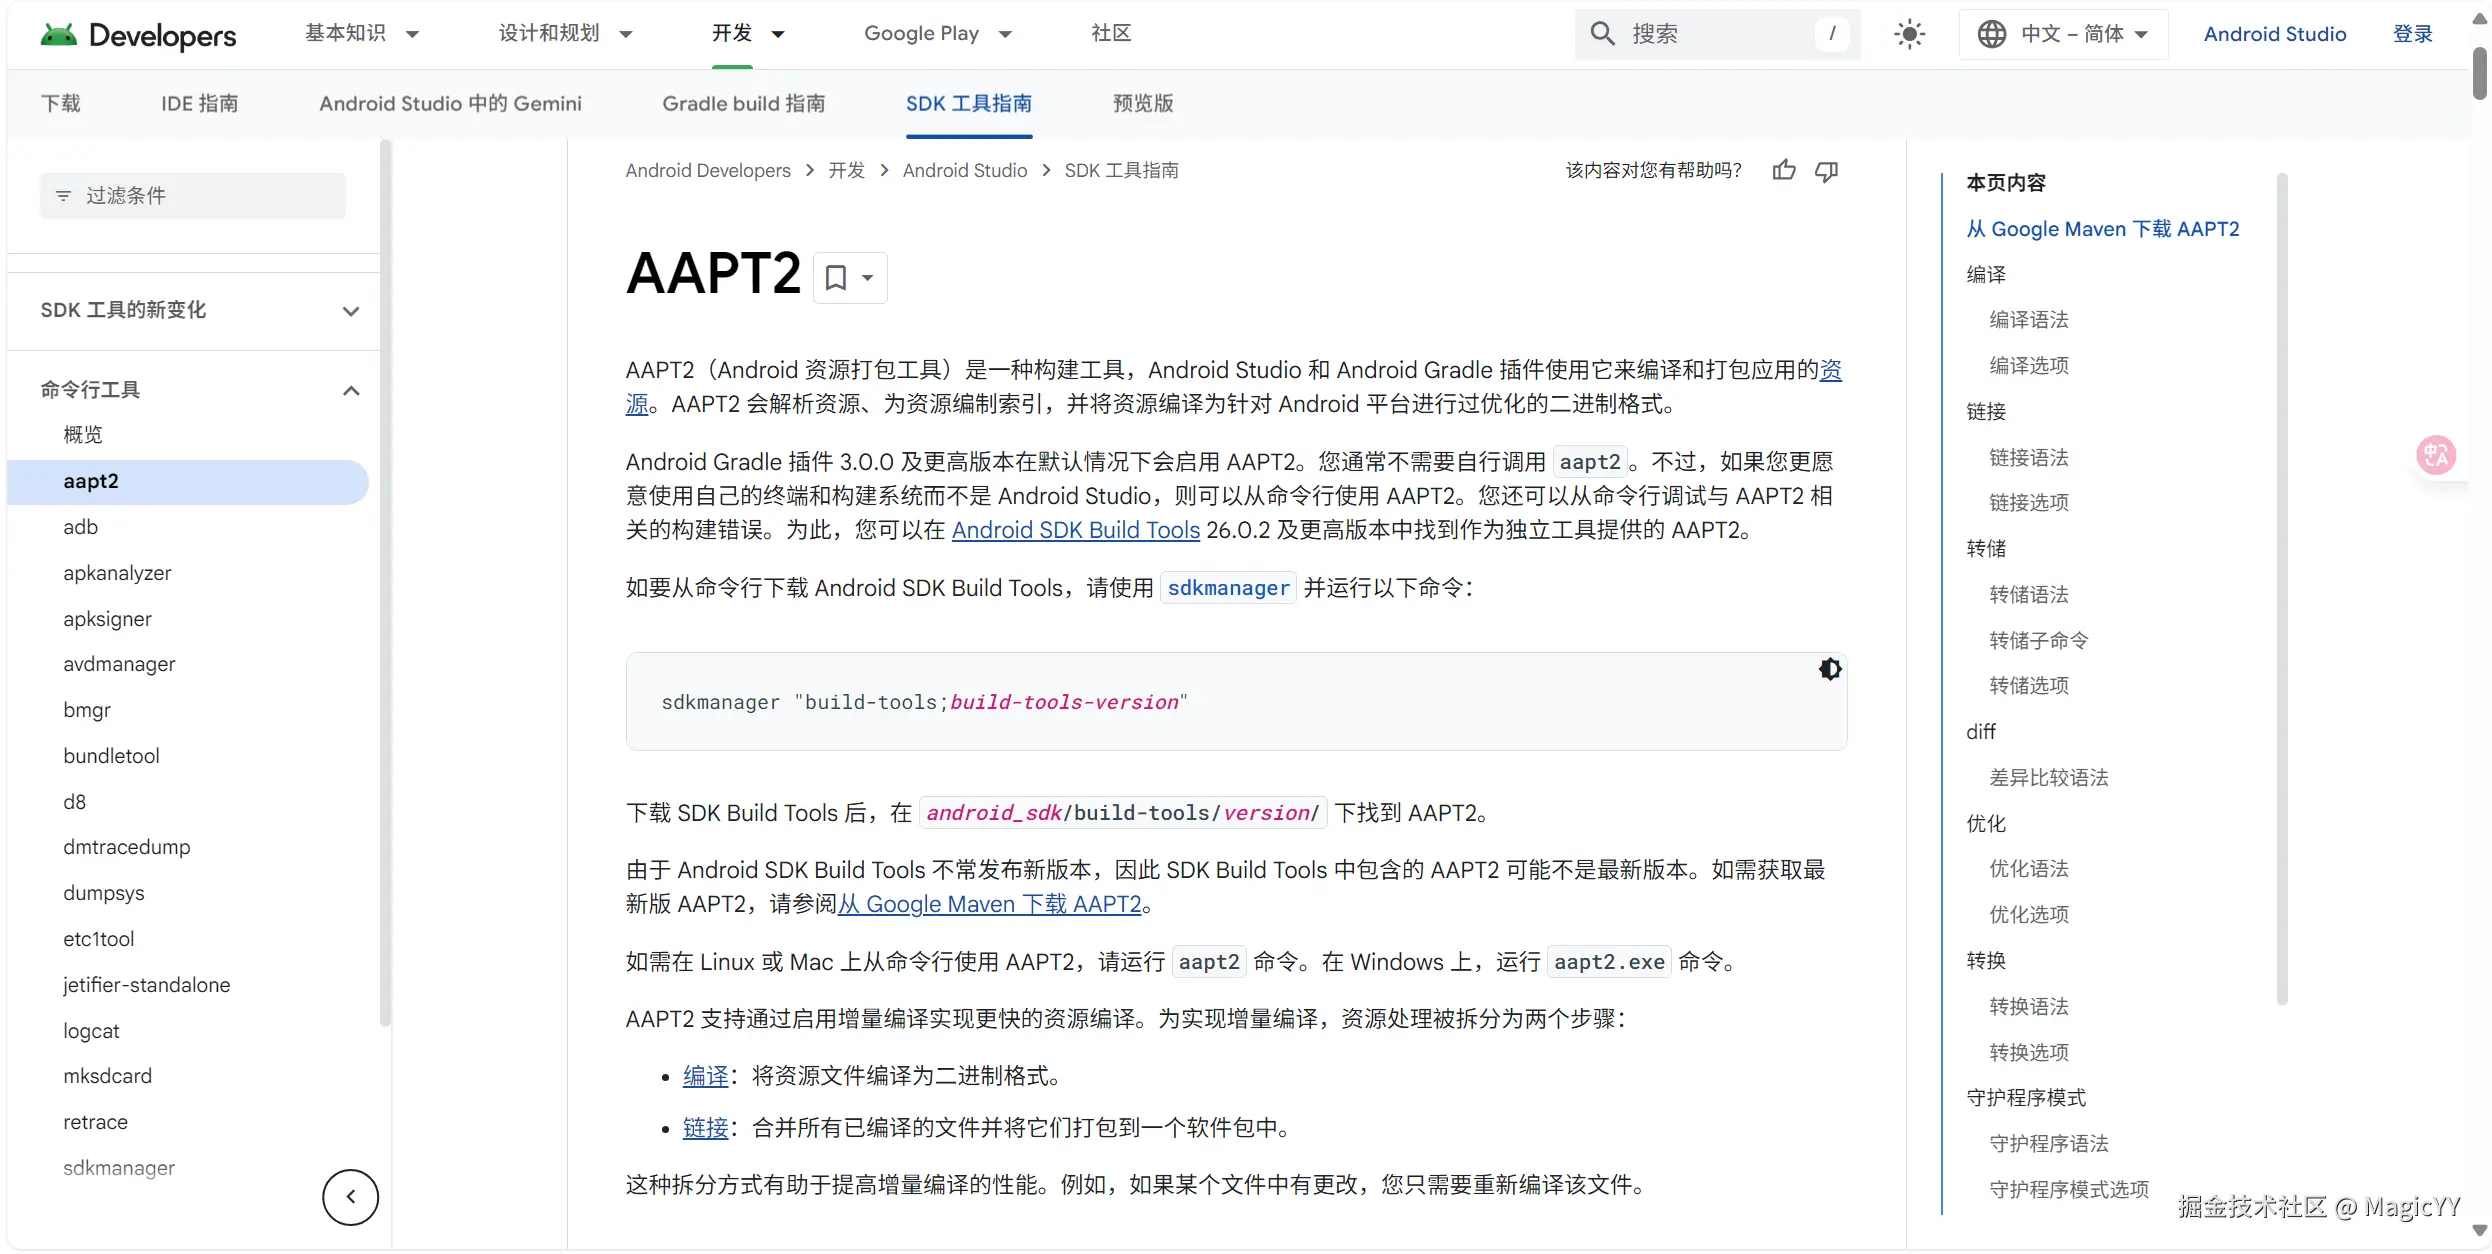Toggle the site light/dark theme icon

coord(1909,34)
